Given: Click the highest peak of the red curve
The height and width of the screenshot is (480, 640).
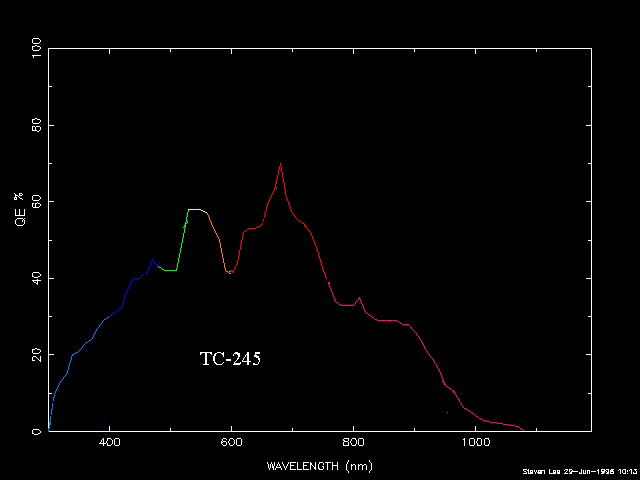Looking at the screenshot, I should pos(281,164).
